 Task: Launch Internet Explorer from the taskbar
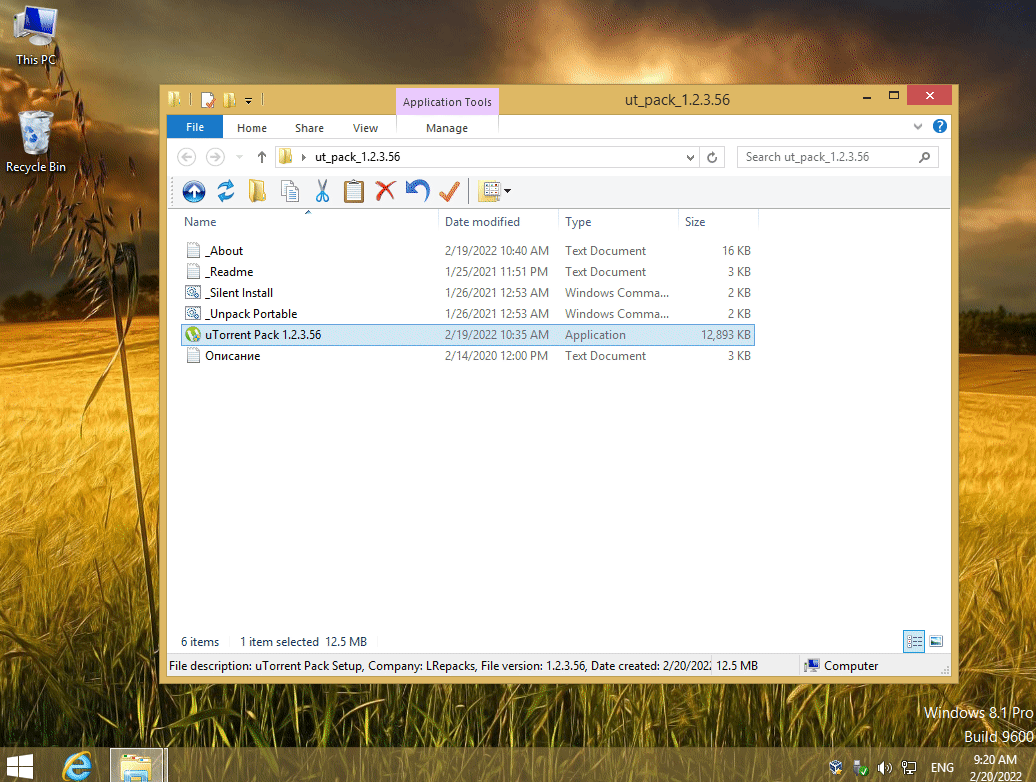coord(77,766)
